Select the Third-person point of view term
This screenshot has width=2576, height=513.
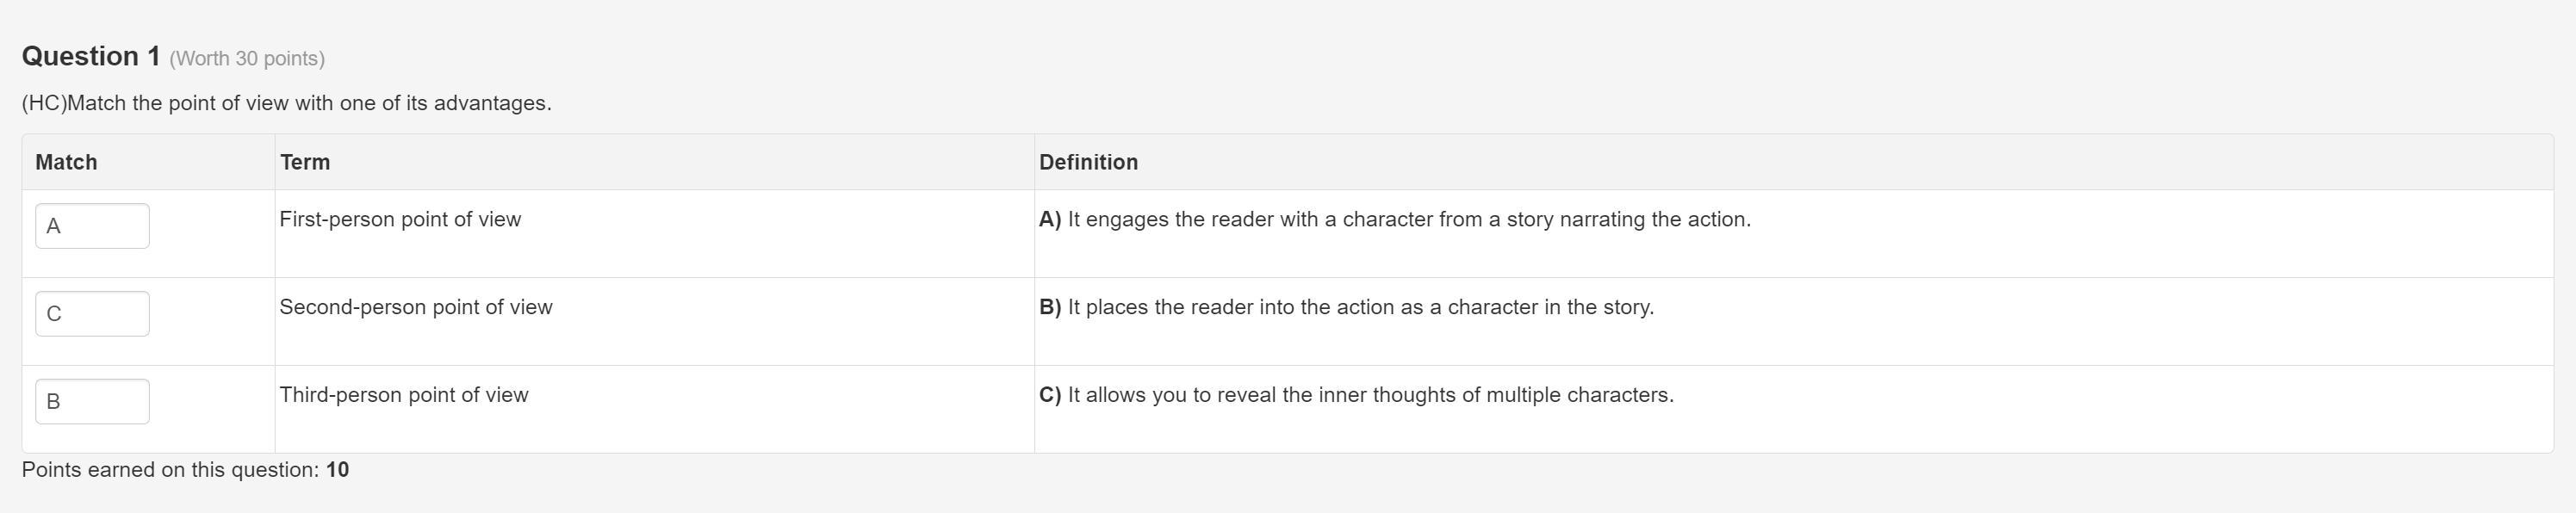tap(404, 395)
